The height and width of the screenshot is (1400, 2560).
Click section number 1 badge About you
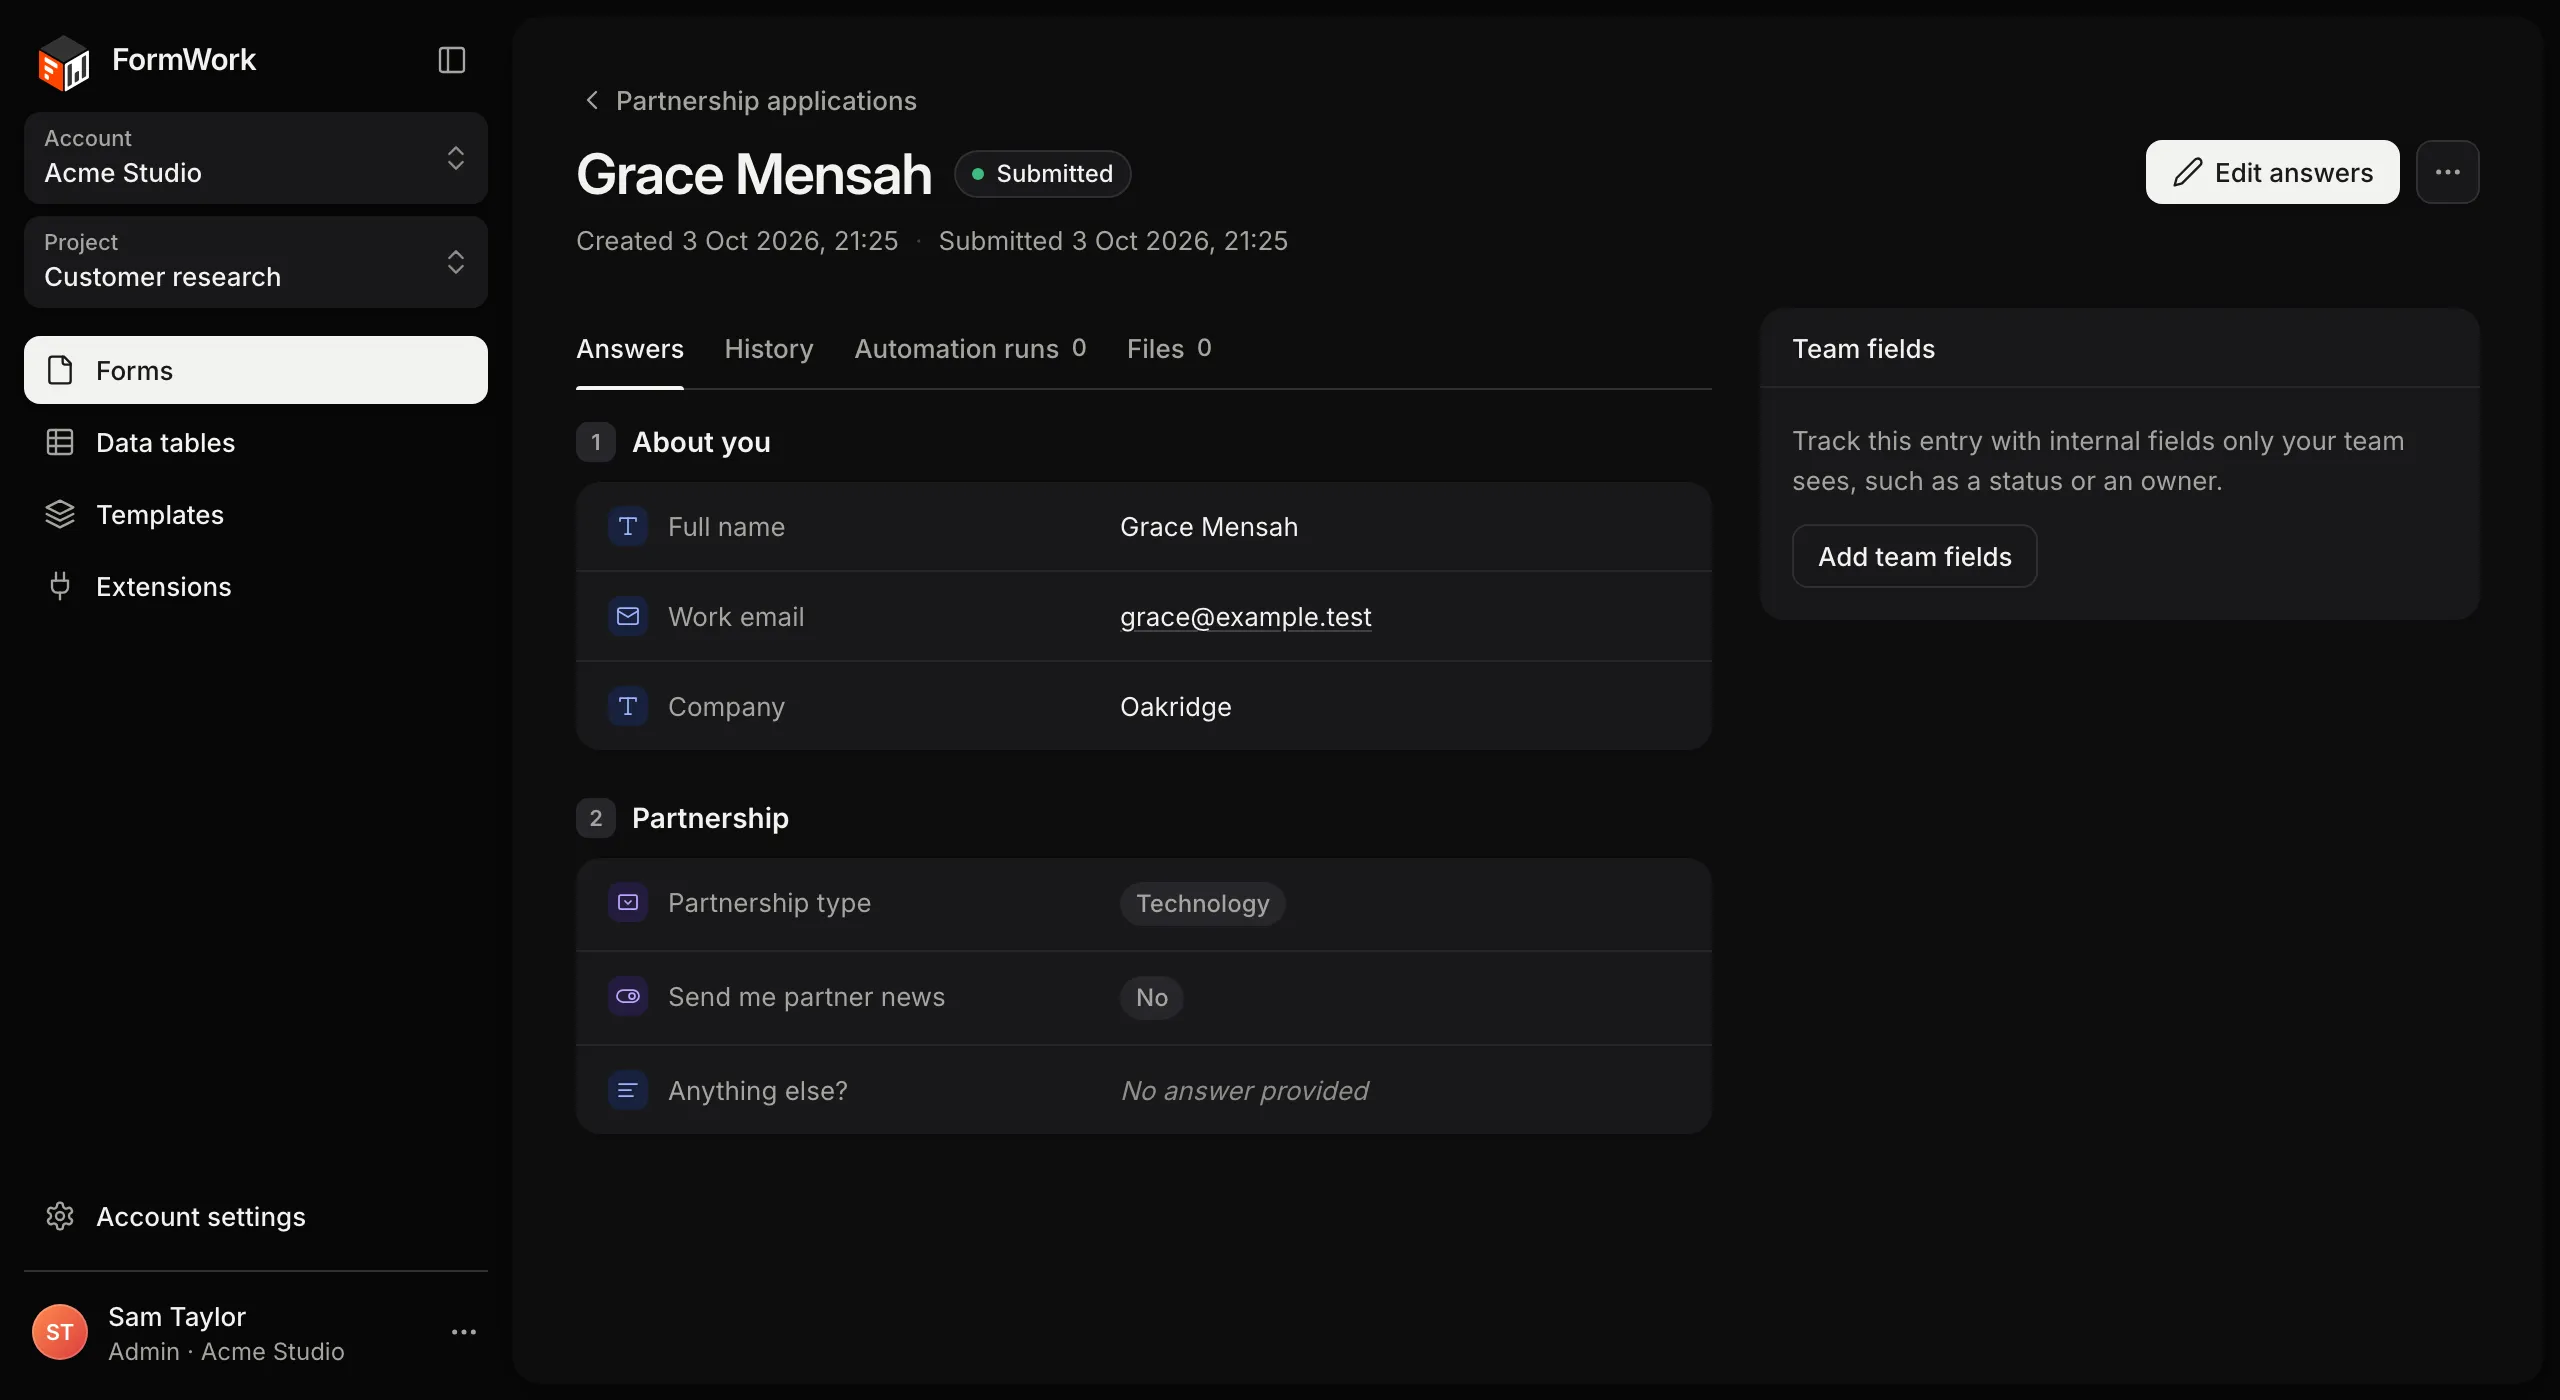pos(596,442)
